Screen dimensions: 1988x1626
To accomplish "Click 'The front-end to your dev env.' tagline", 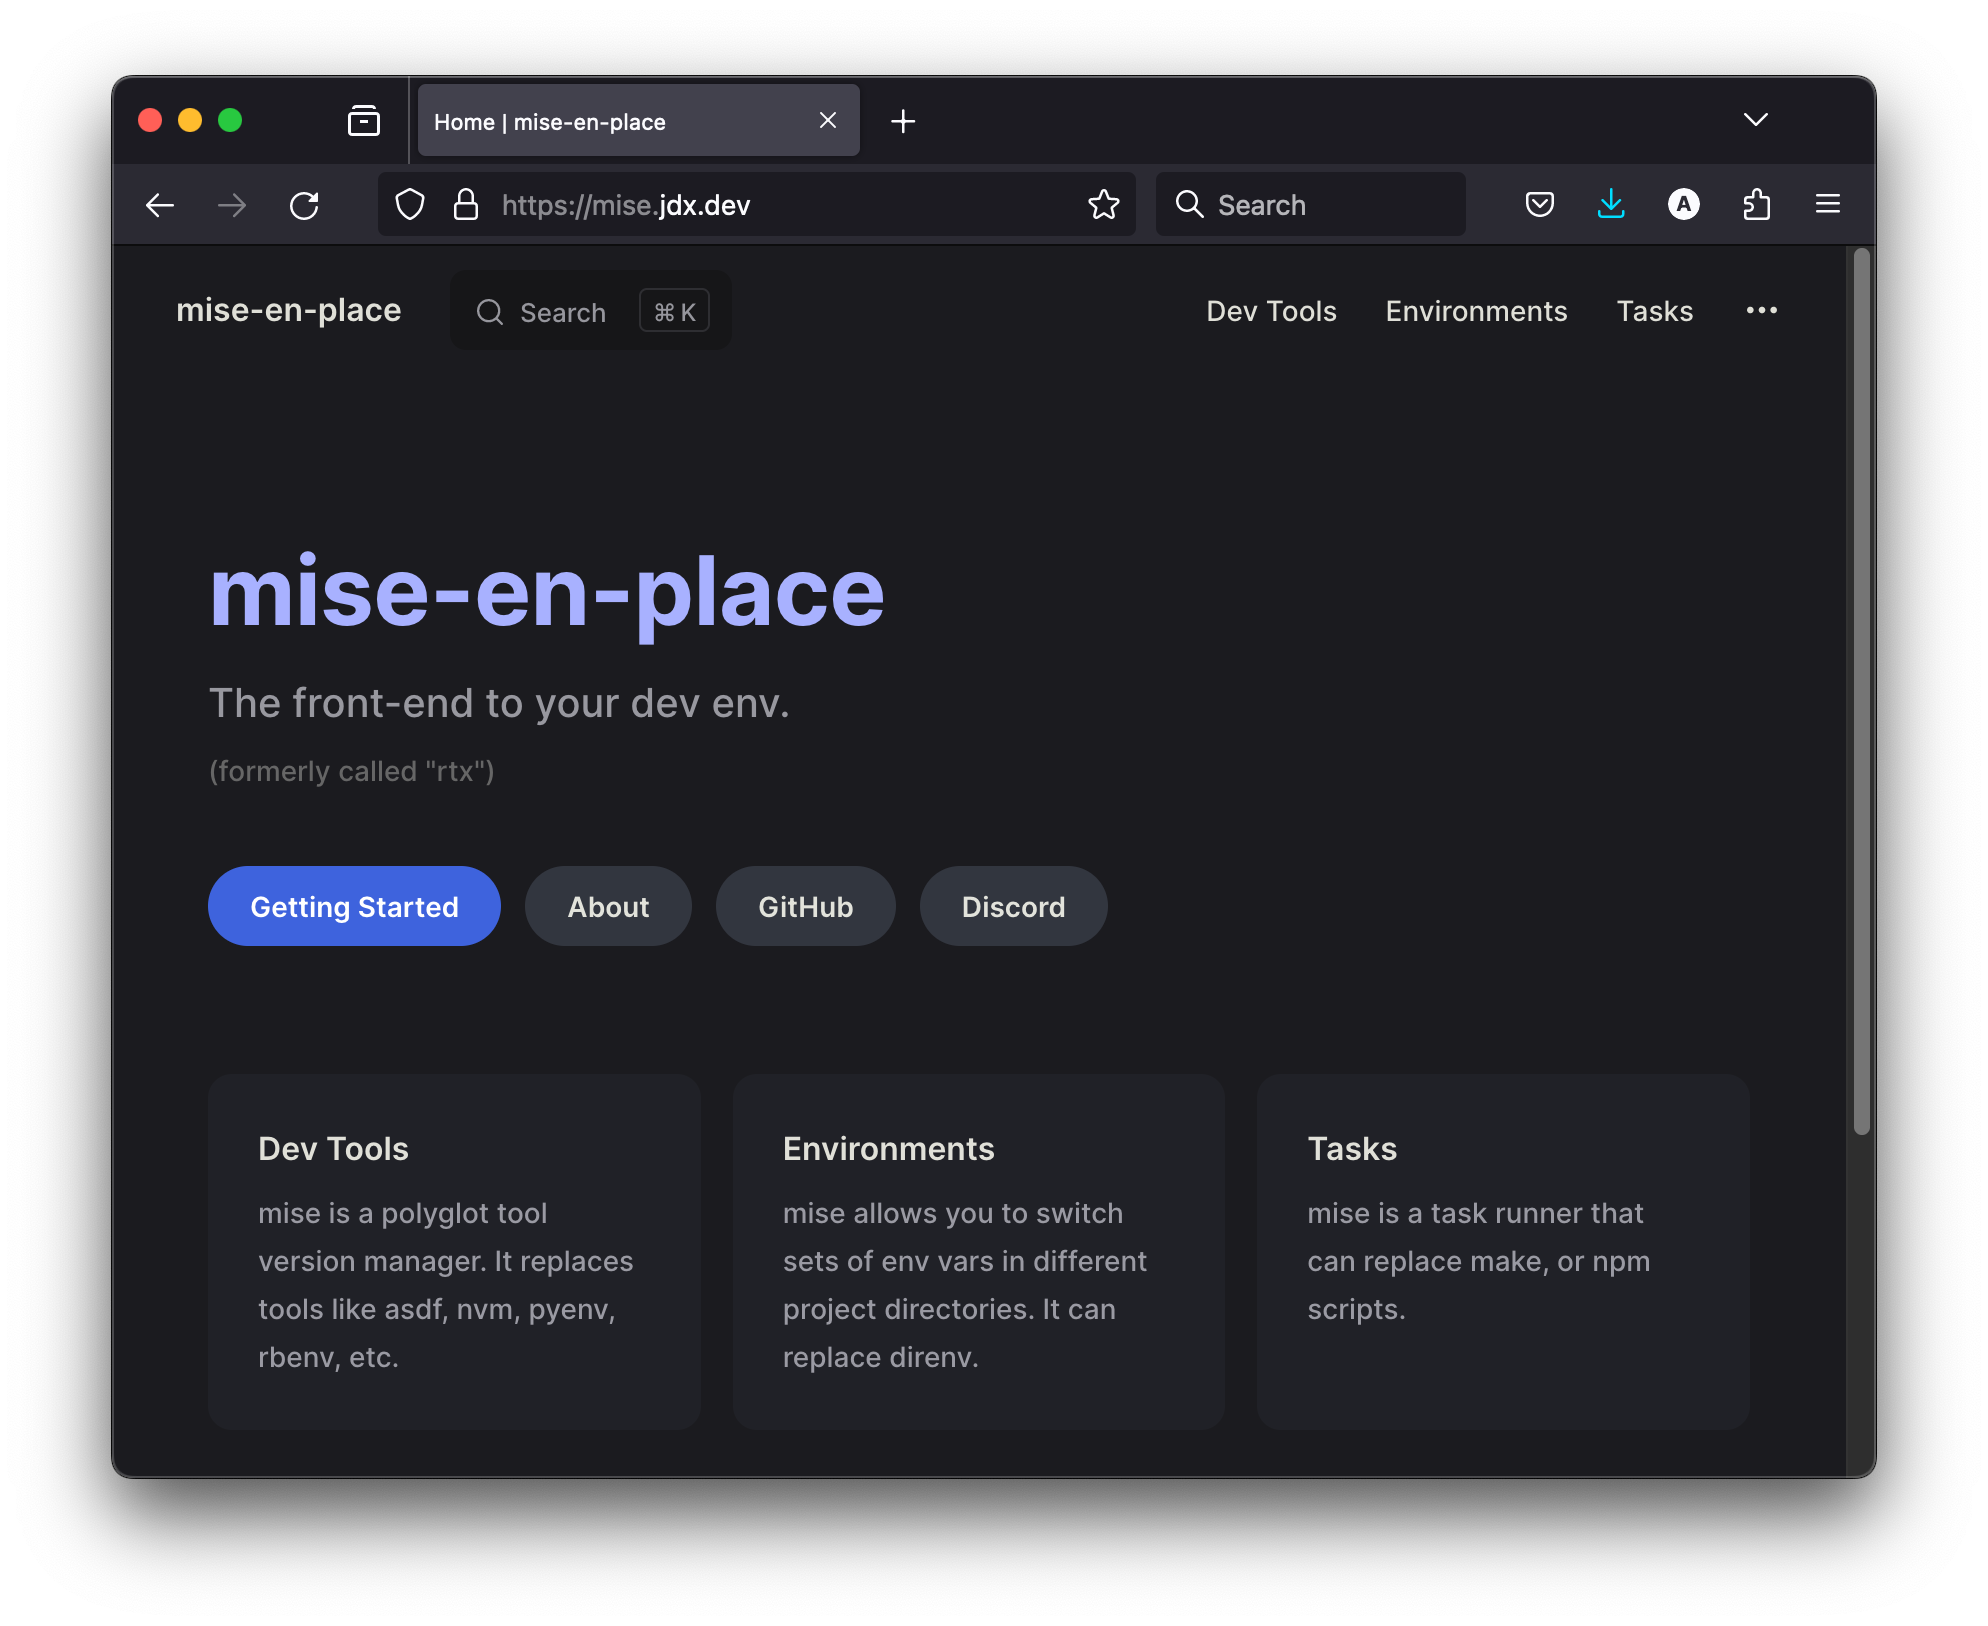I will click(x=499, y=703).
